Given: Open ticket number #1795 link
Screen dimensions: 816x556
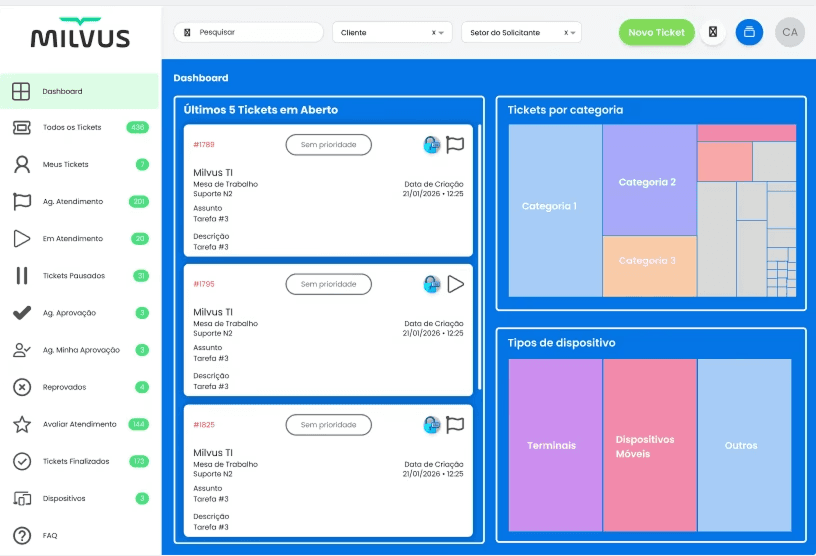Looking at the screenshot, I should (x=204, y=284).
